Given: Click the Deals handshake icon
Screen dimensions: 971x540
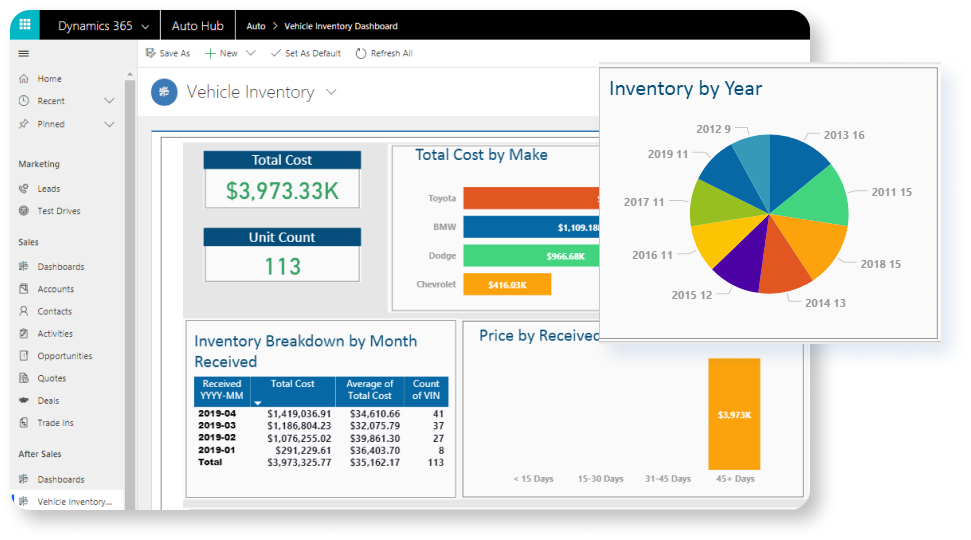Looking at the screenshot, I should (x=24, y=400).
